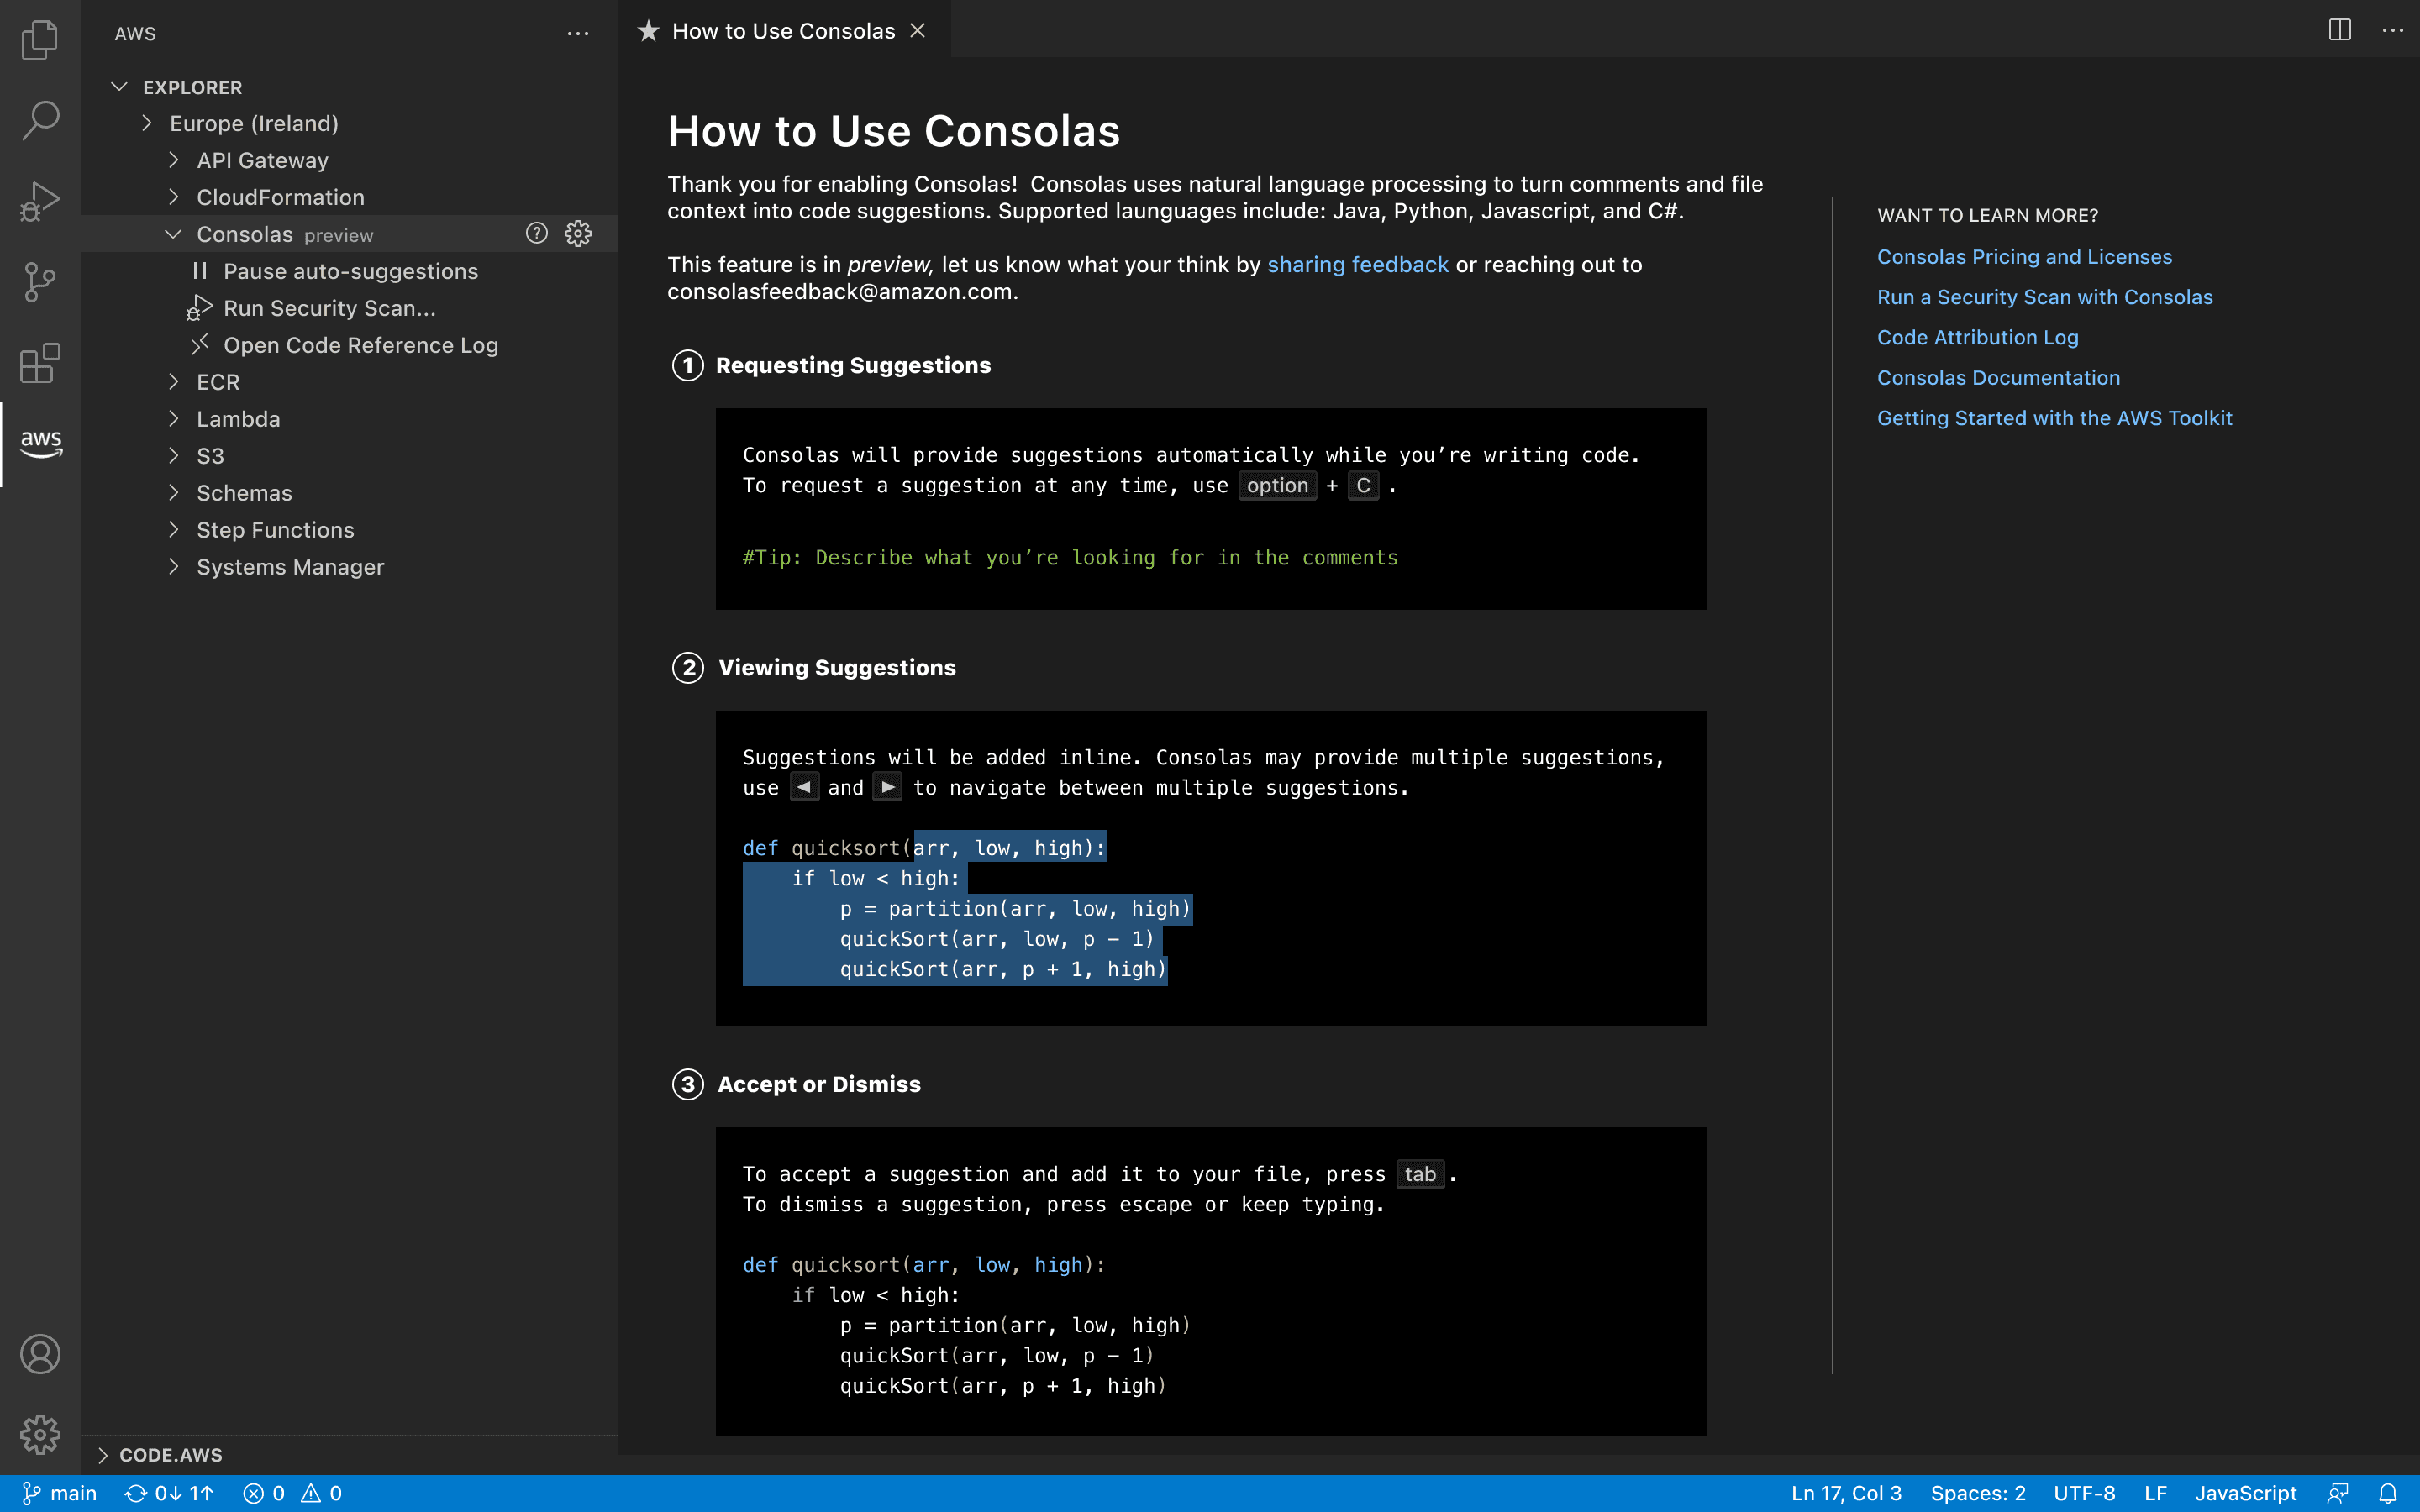Viewport: 2420px width, 1512px height.
Task: Click the 'Requesting Suggestions' heading
Action: (x=853, y=365)
